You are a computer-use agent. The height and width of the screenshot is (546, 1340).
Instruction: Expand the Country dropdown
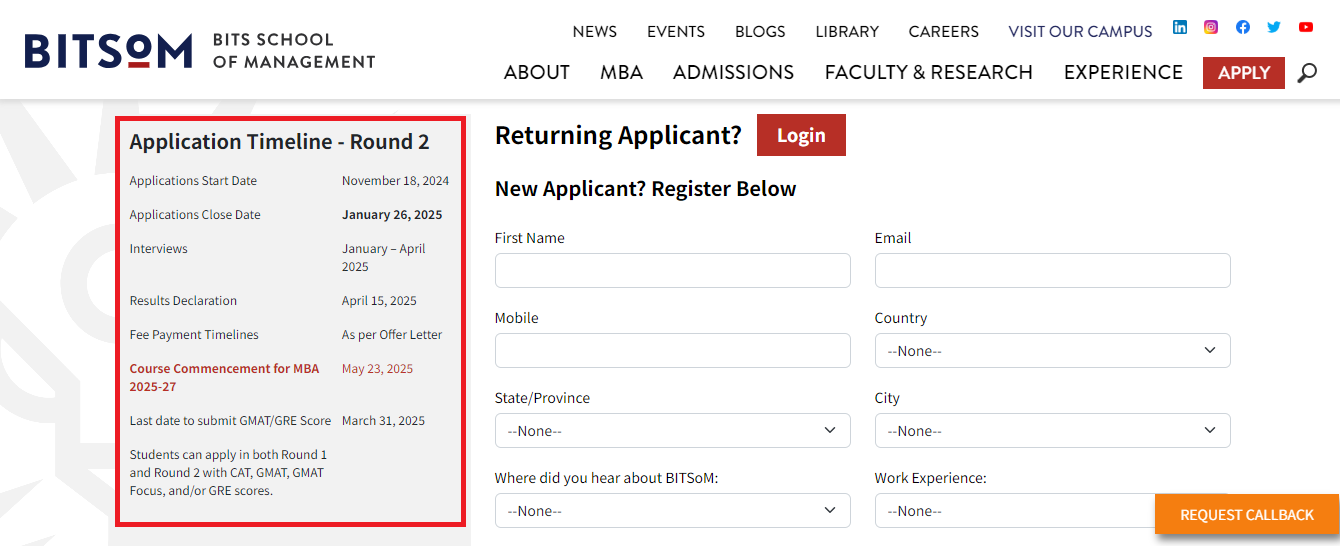tap(1053, 351)
